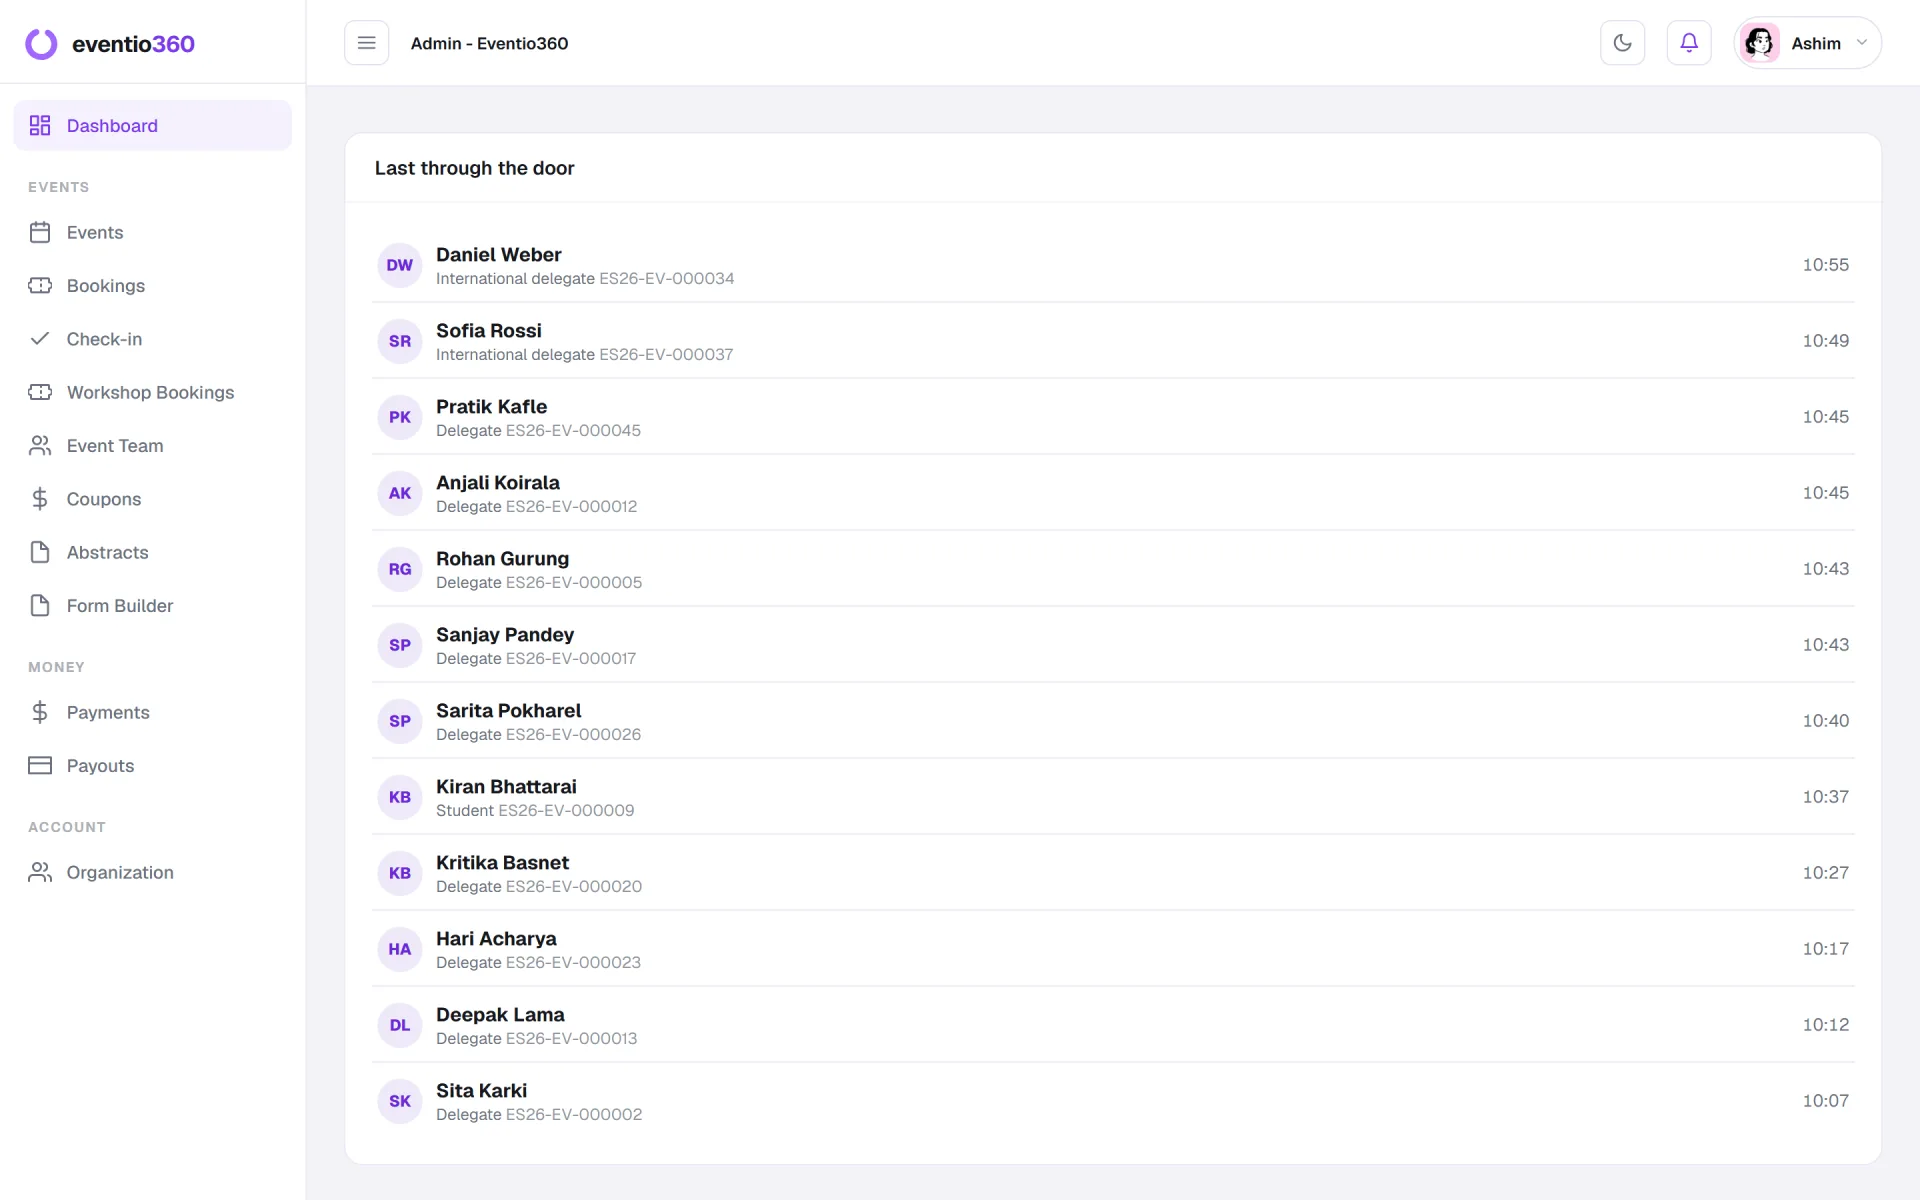
Task: Expand the Ashim account dropdown chevron
Action: pyautogui.click(x=1862, y=43)
